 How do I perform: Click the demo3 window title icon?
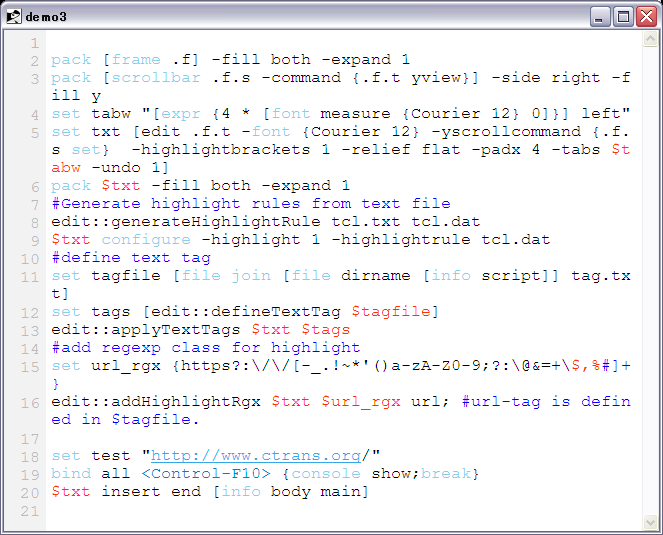coord(14,16)
